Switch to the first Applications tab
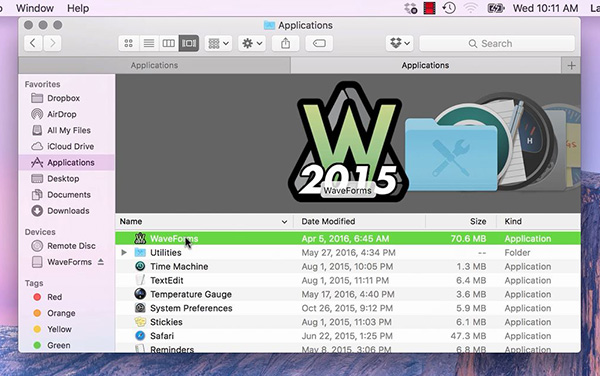 (x=154, y=65)
